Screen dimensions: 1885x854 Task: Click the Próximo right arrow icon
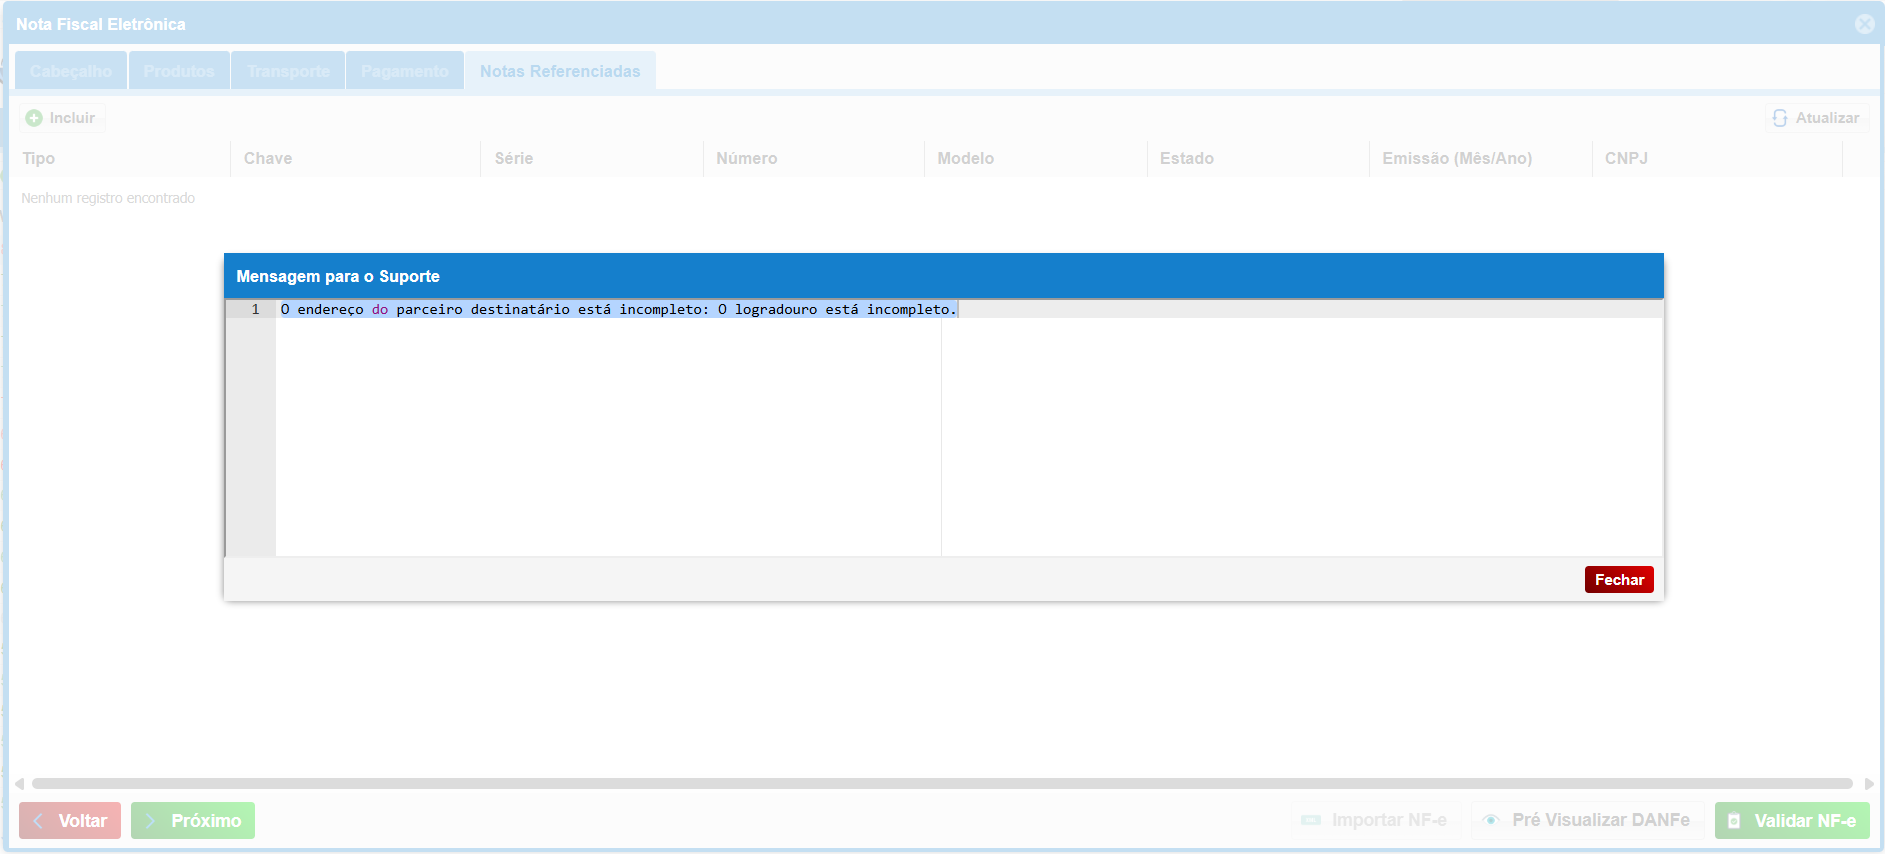(151, 821)
